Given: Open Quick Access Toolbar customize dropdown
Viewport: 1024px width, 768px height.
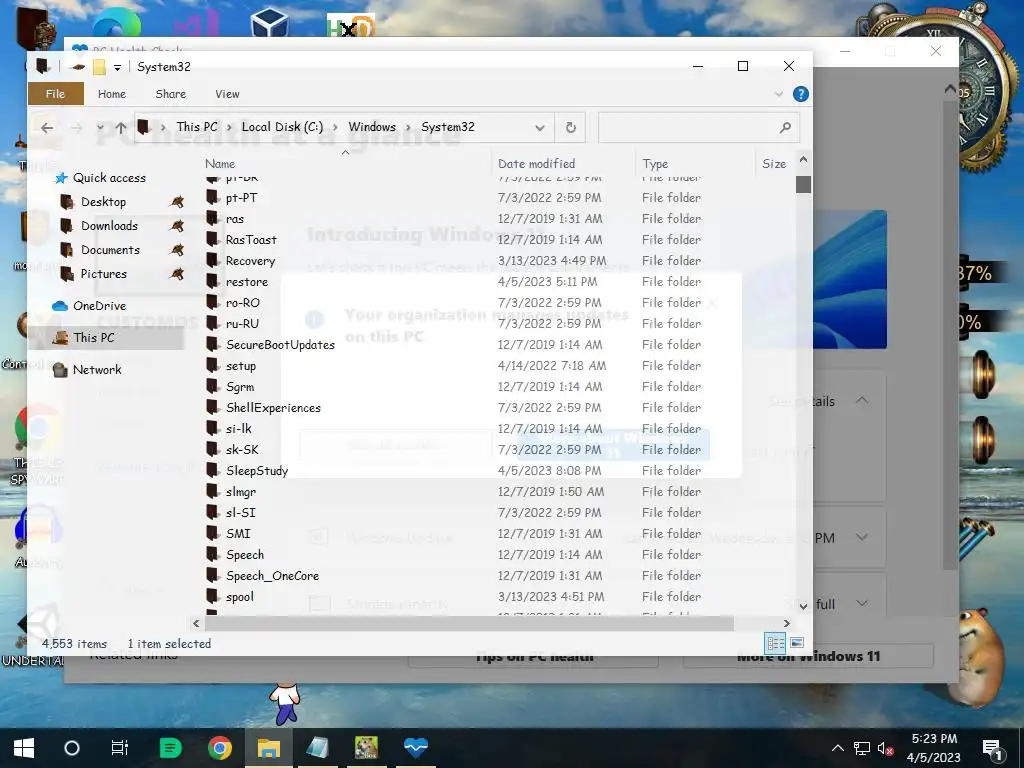Looking at the screenshot, I should (117, 67).
